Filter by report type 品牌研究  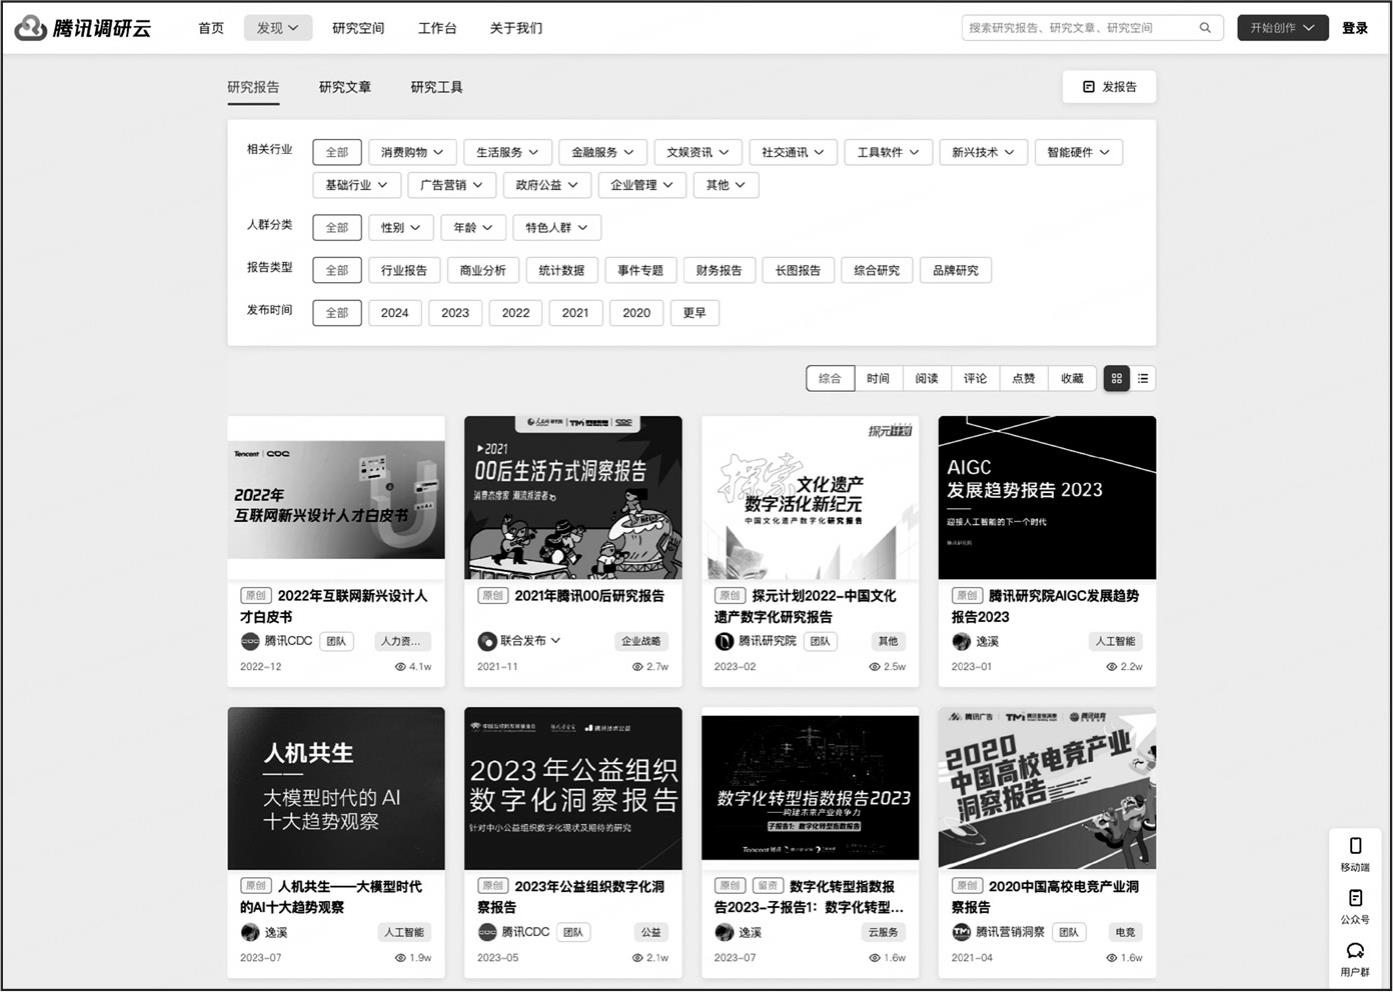[x=956, y=270]
